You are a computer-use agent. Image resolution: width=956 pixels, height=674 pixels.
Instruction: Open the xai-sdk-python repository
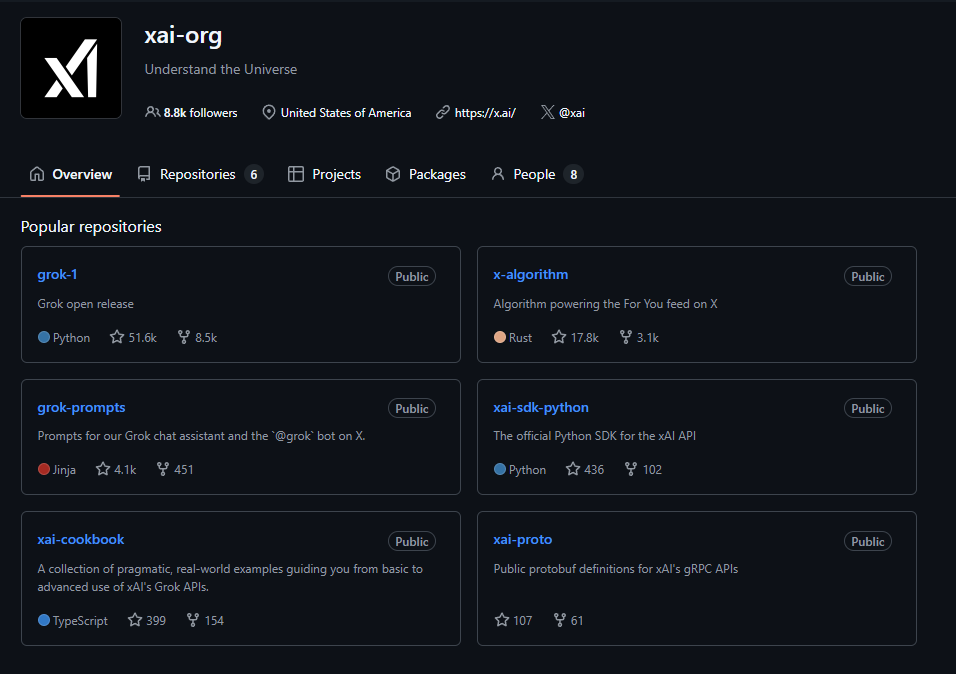(541, 407)
